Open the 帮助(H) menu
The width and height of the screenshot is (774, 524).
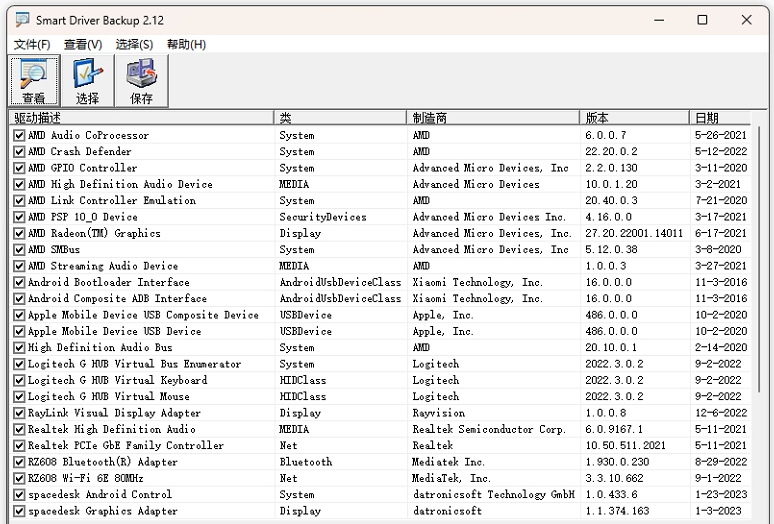coord(186,44)
